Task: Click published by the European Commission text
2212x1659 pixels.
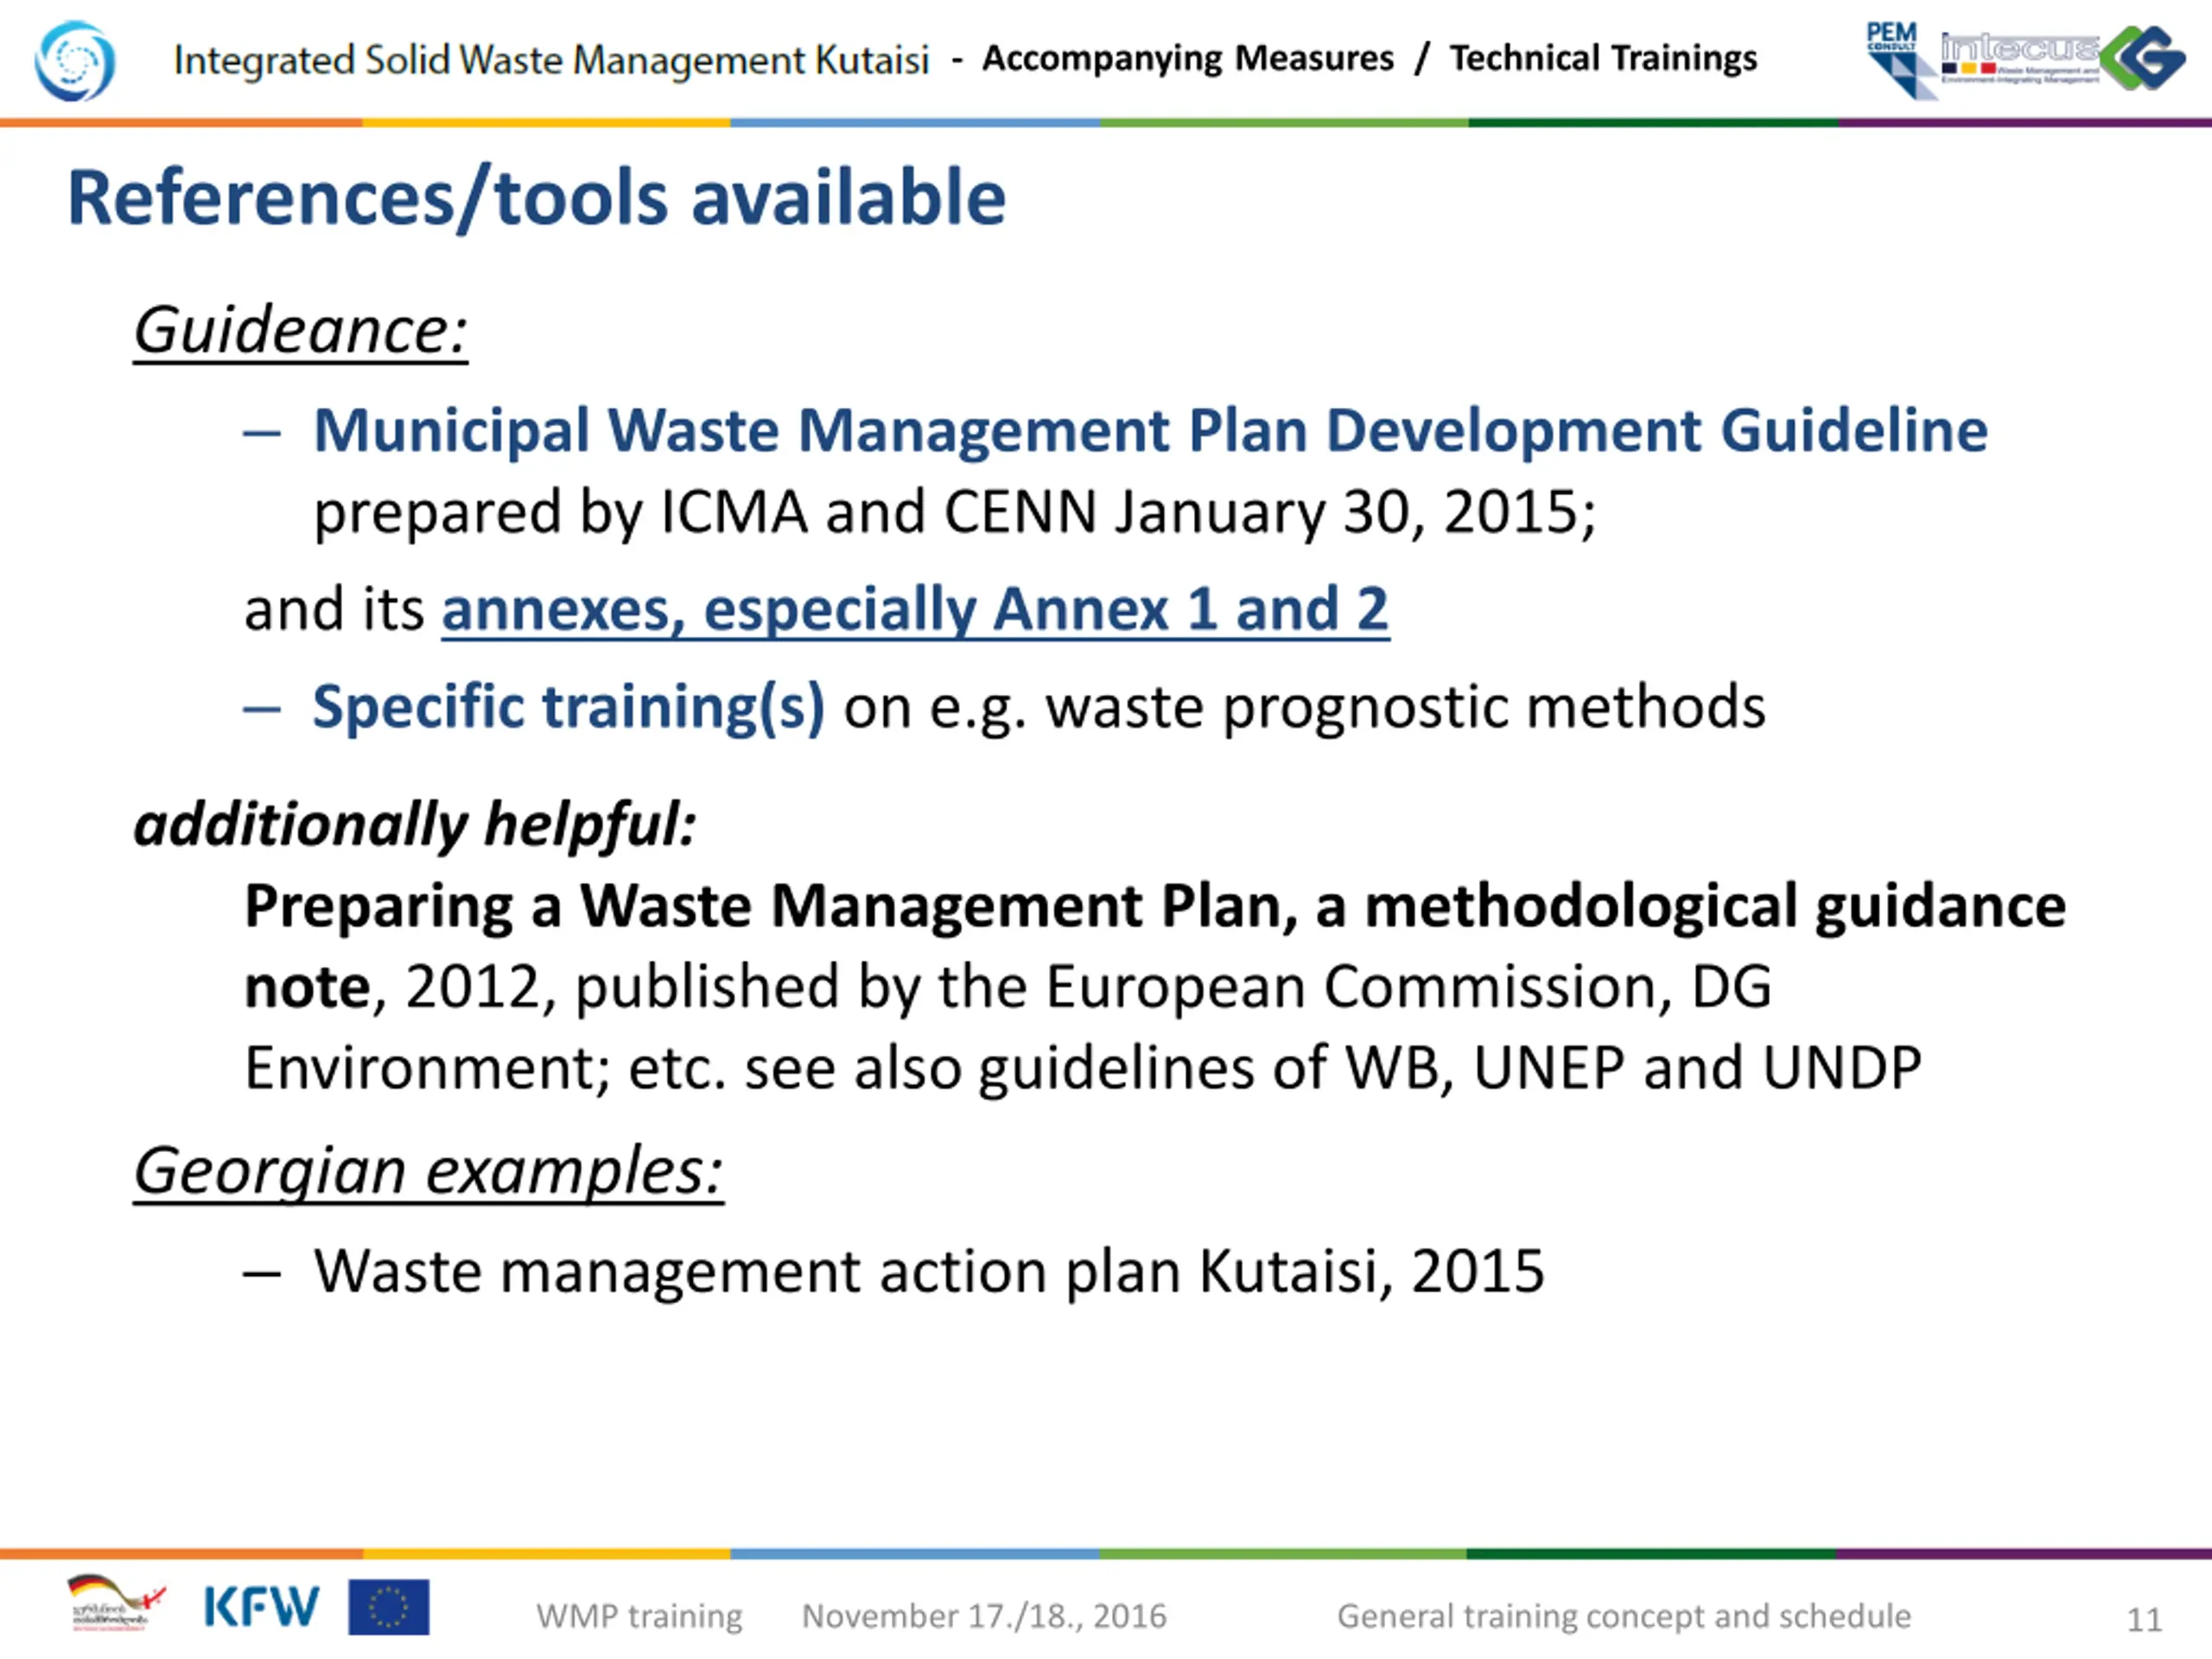Action: click(x=1123, y=988)
